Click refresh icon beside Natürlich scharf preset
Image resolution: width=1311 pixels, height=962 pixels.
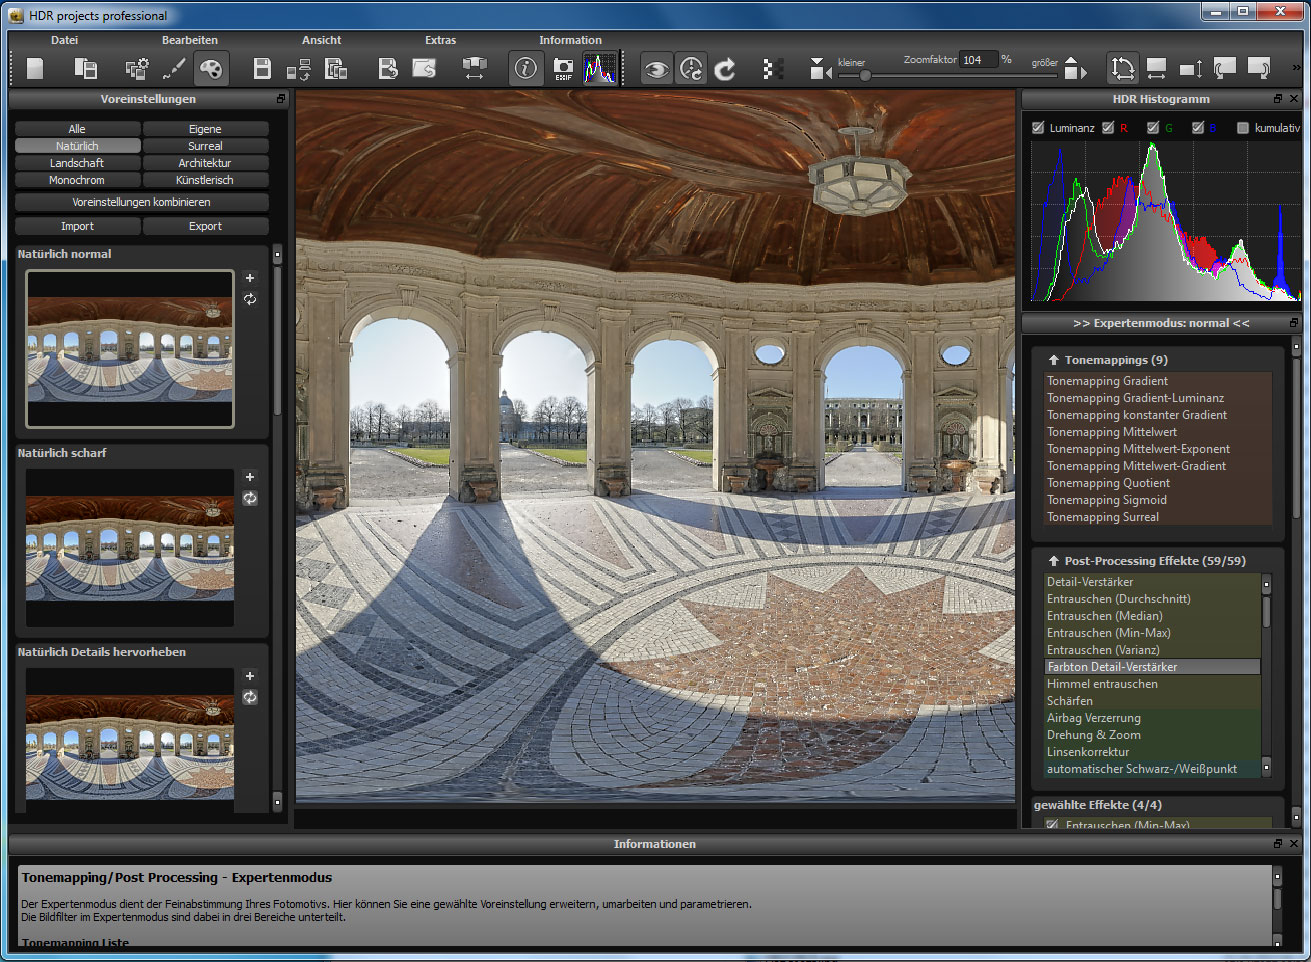pyautogui.click(x=250, y=498)
